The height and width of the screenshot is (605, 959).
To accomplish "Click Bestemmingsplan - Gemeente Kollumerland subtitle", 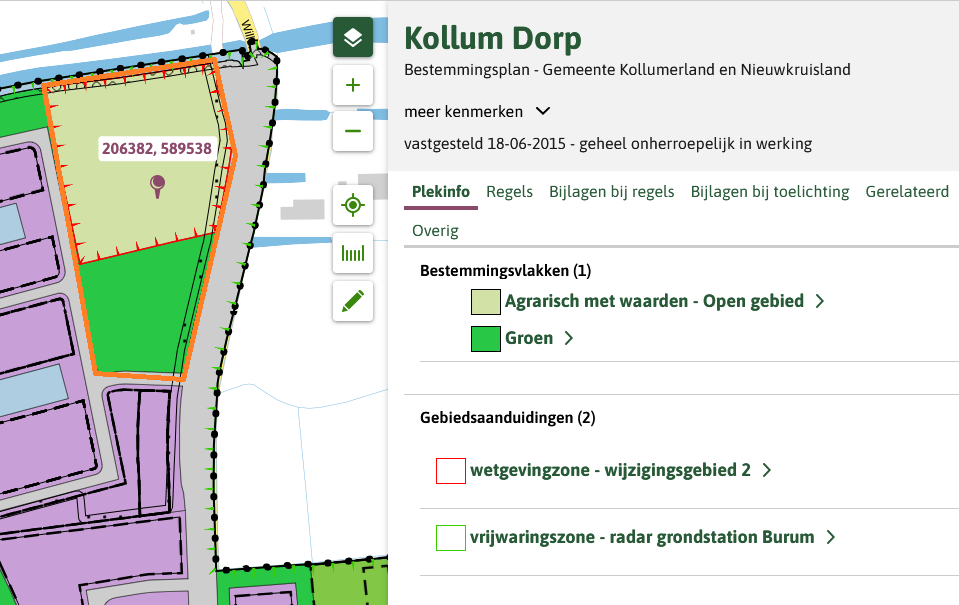I will coord(628,70).
